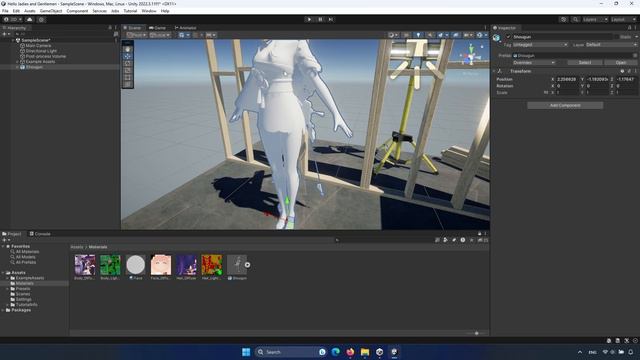Open File Explorer from the taskbar
640x360 pixels.
pos(365,352)
